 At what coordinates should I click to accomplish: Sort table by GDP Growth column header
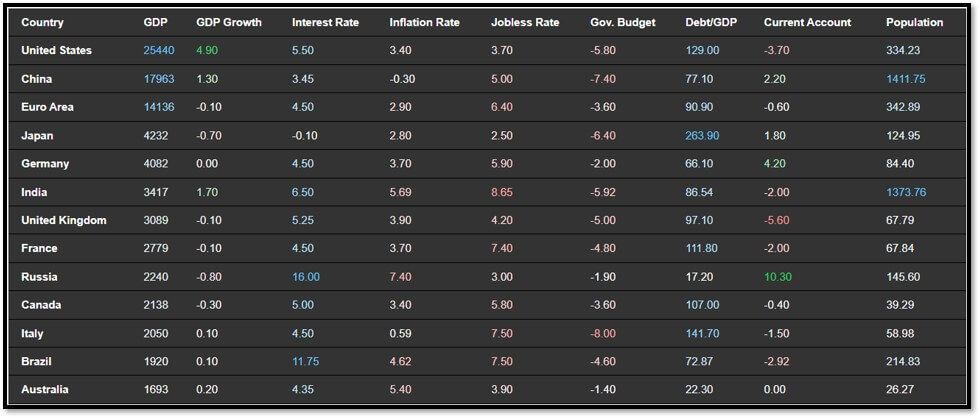229,22
